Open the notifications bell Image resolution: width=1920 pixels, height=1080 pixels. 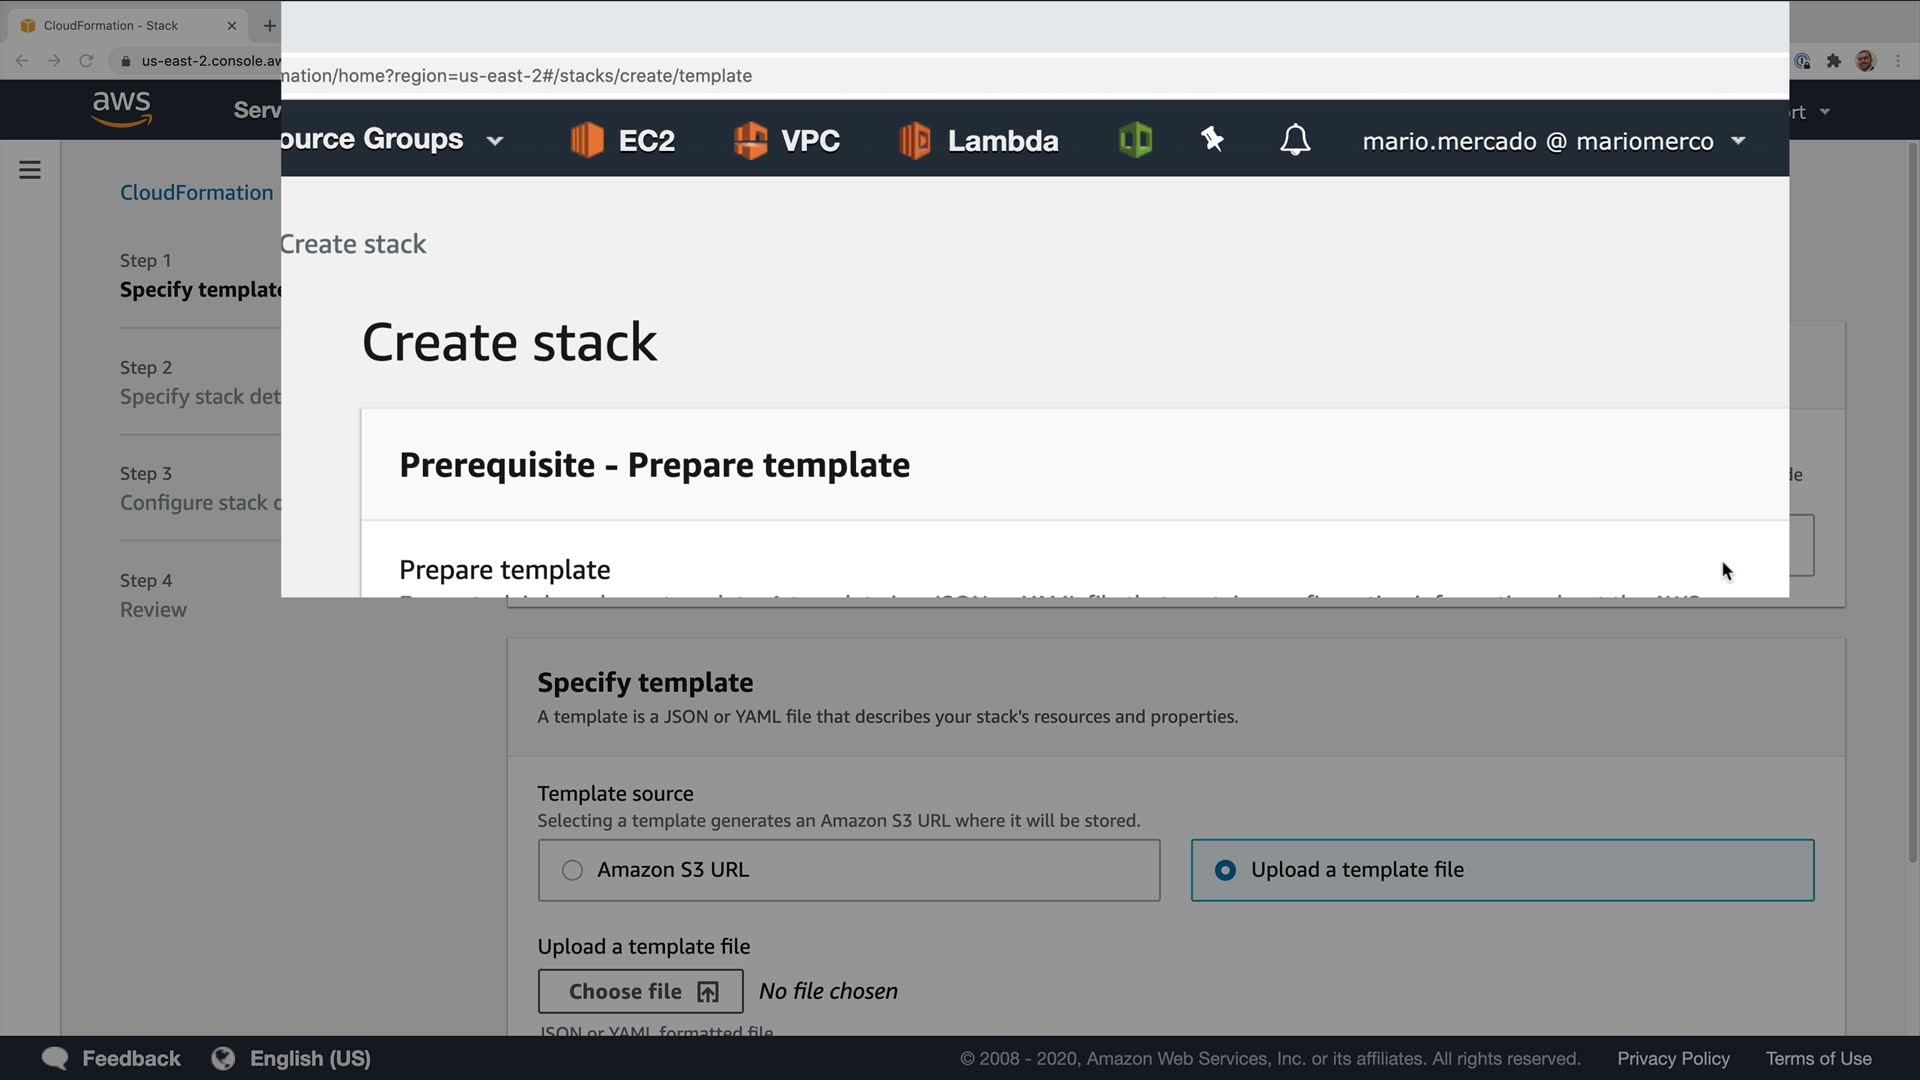point(1295,140)
